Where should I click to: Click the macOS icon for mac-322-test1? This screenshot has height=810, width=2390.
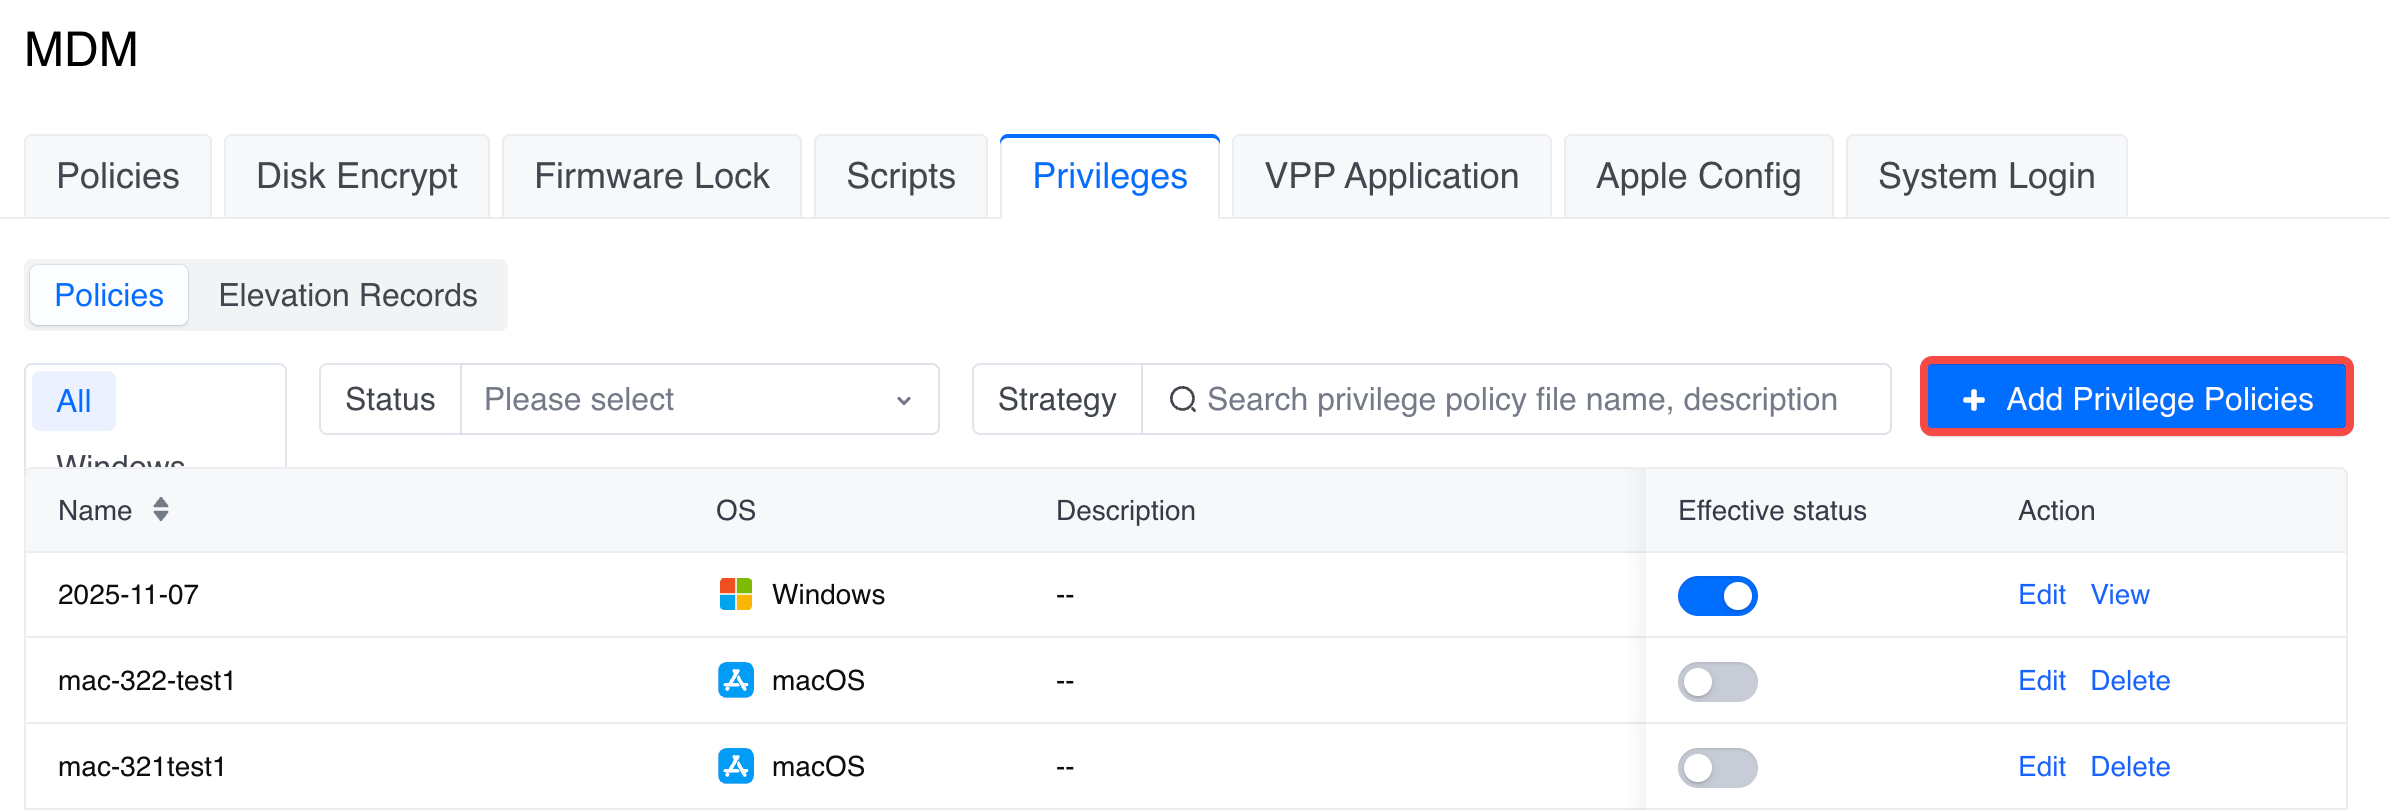point(736,680)
